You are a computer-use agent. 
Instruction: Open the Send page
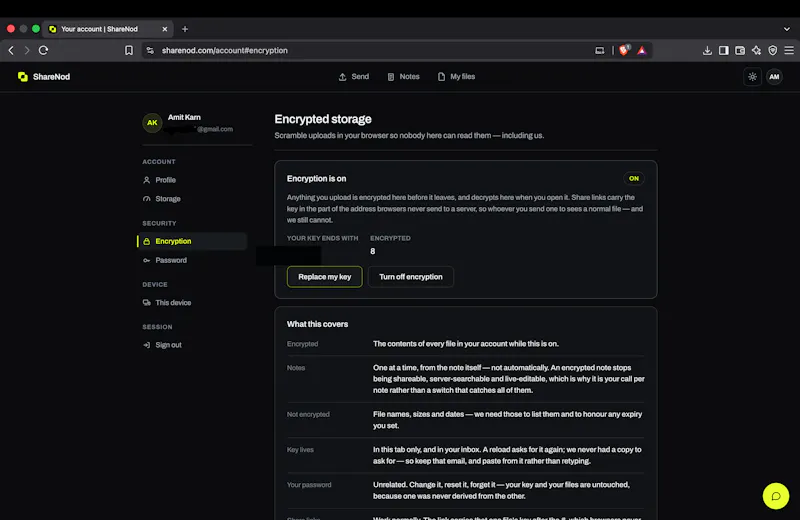pyautogui.click(x=354, y=77)
